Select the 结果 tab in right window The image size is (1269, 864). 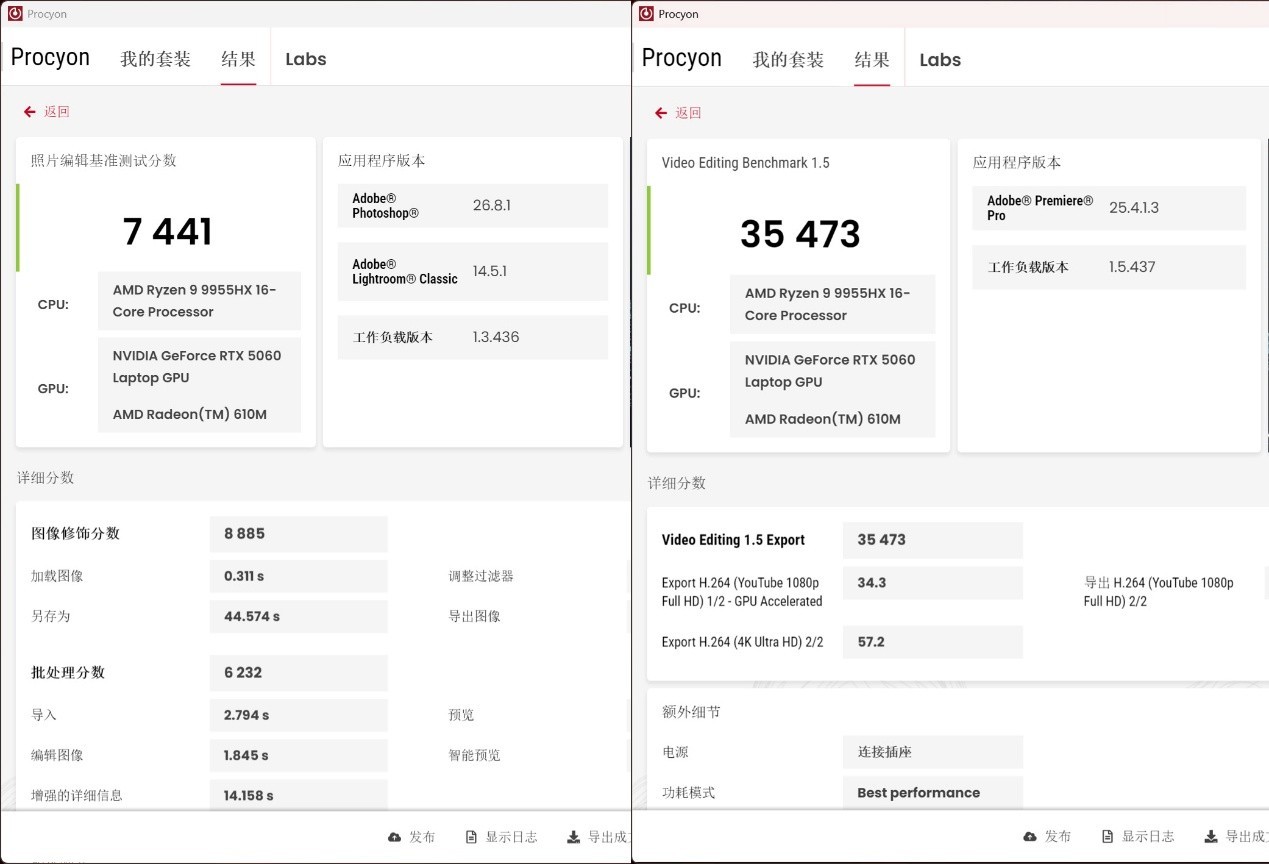872,60
